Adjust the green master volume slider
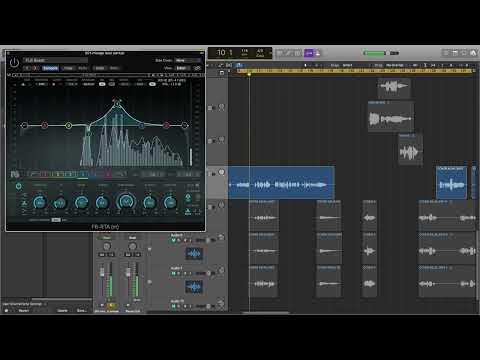The image size is (480, 360). coord(375,53)
